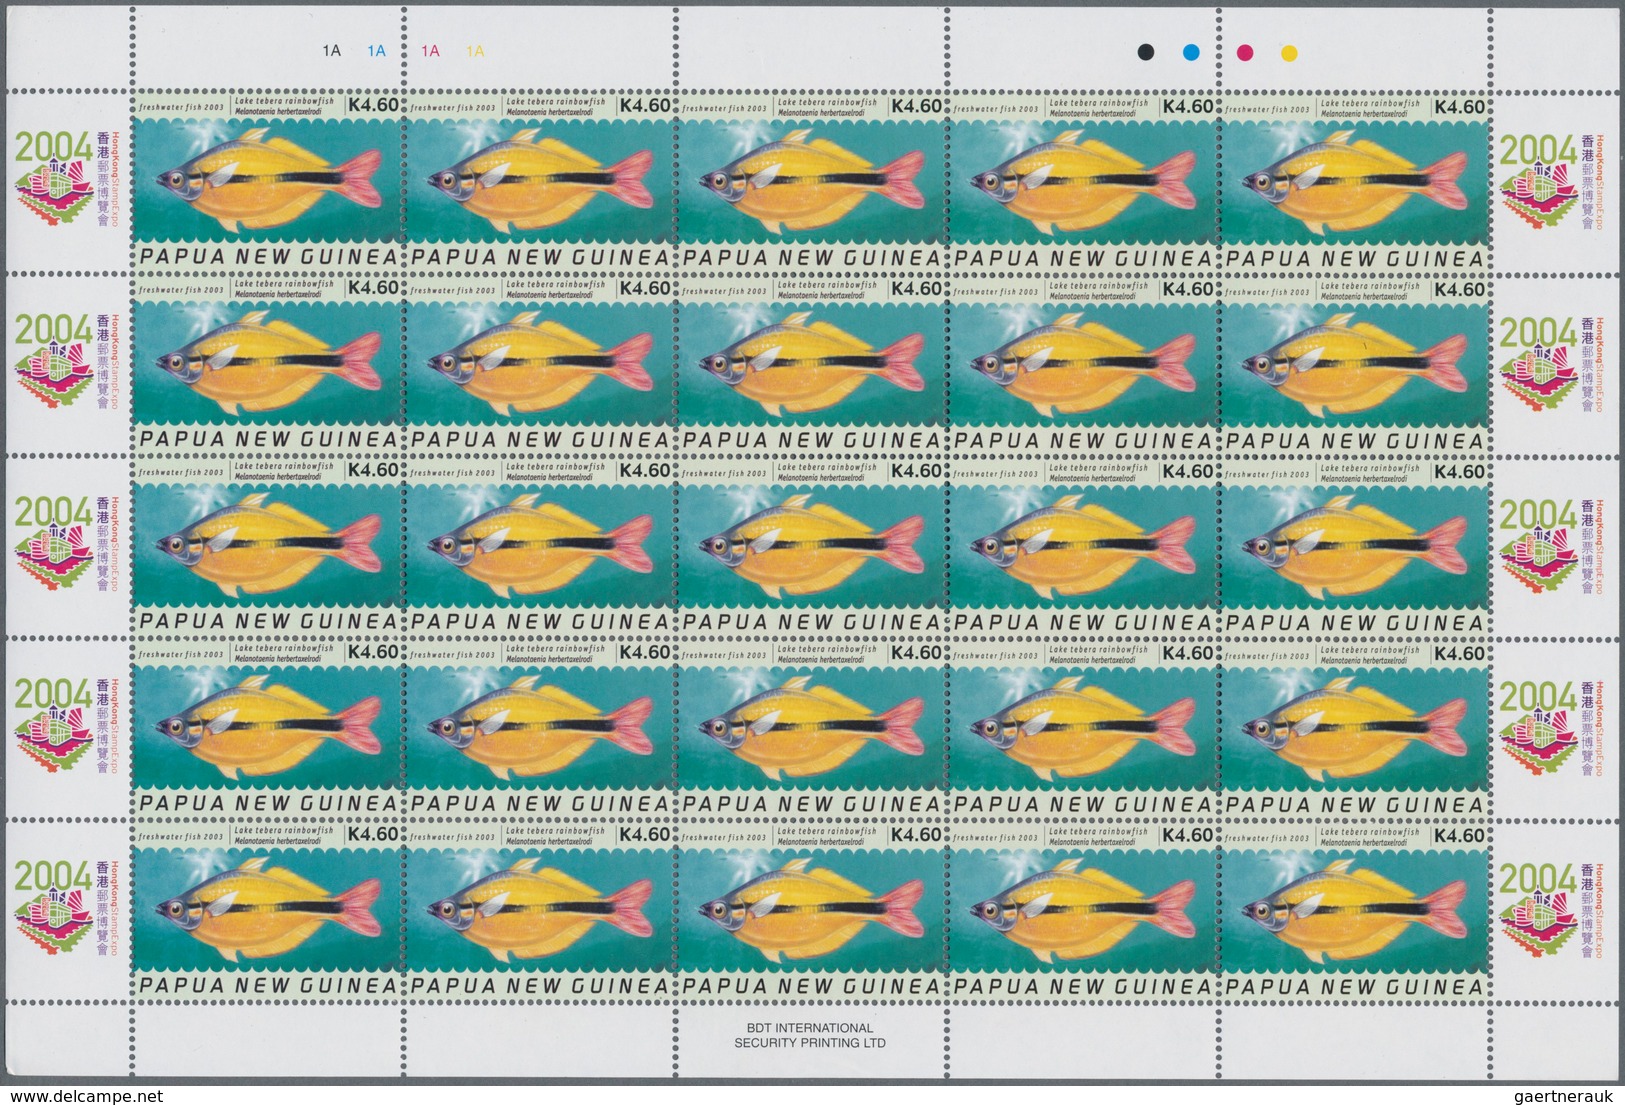Select the red '1A' plate number

click(x=431, y=51)
